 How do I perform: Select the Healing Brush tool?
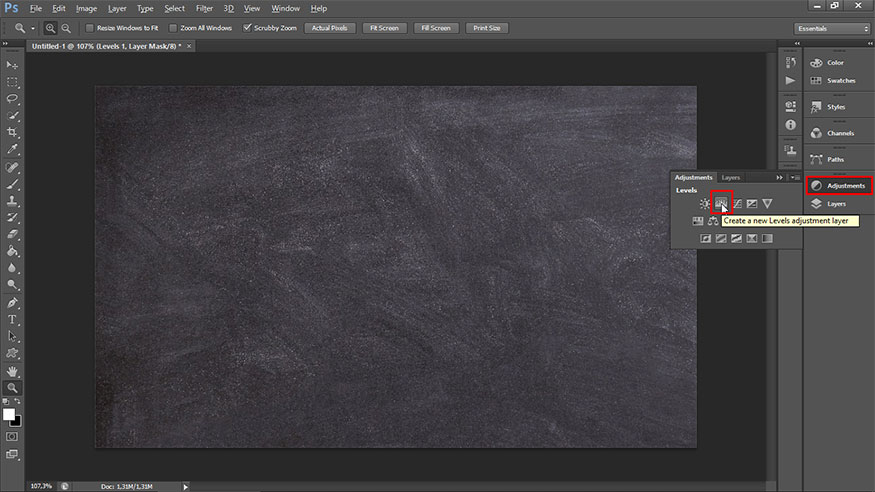pyautogui.click(x=12, y=167)
